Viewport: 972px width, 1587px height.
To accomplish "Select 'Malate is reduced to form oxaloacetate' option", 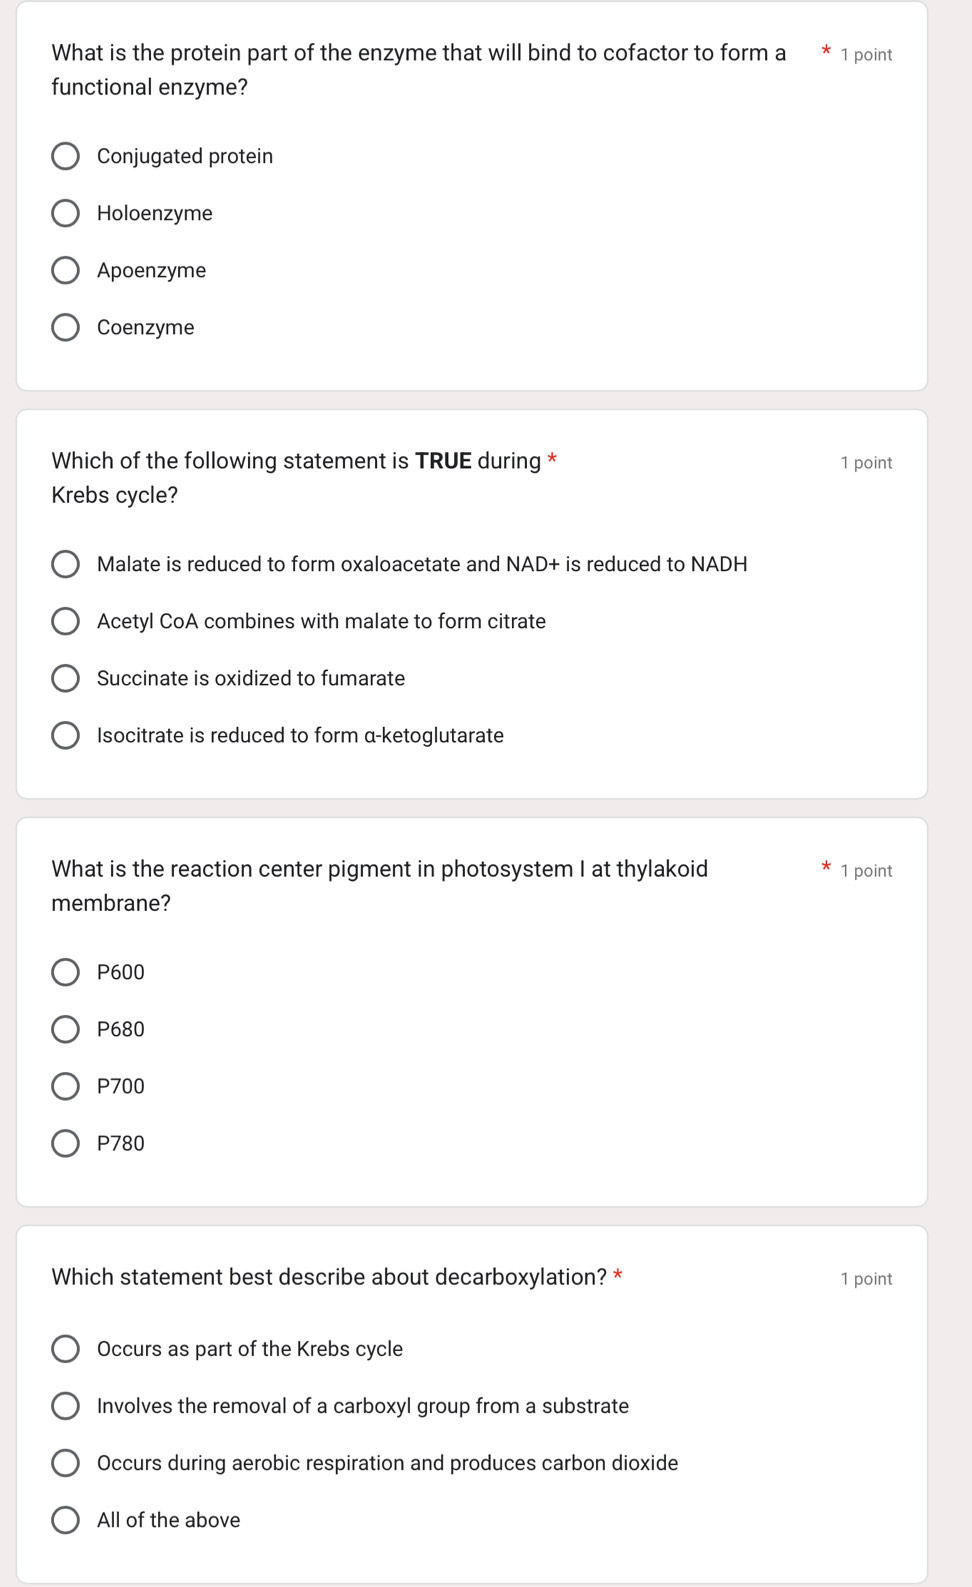I will pyautogui.click(x=66, y=564).
